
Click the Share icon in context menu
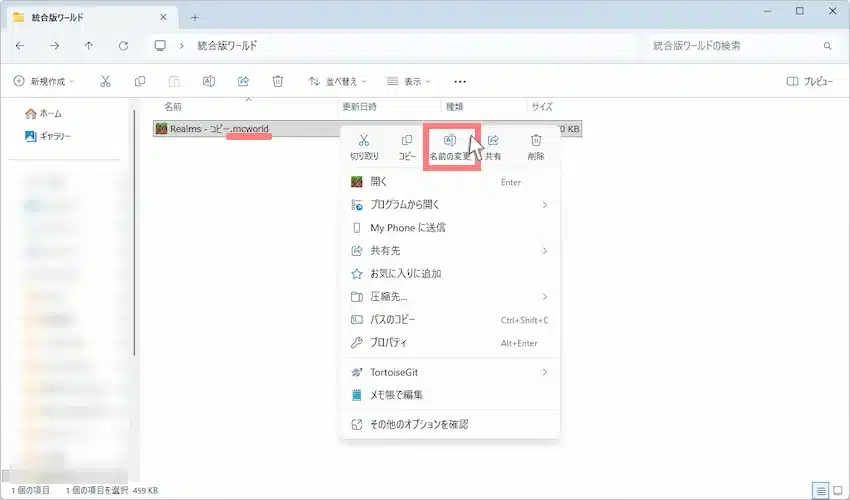click(x=493, y=141)
